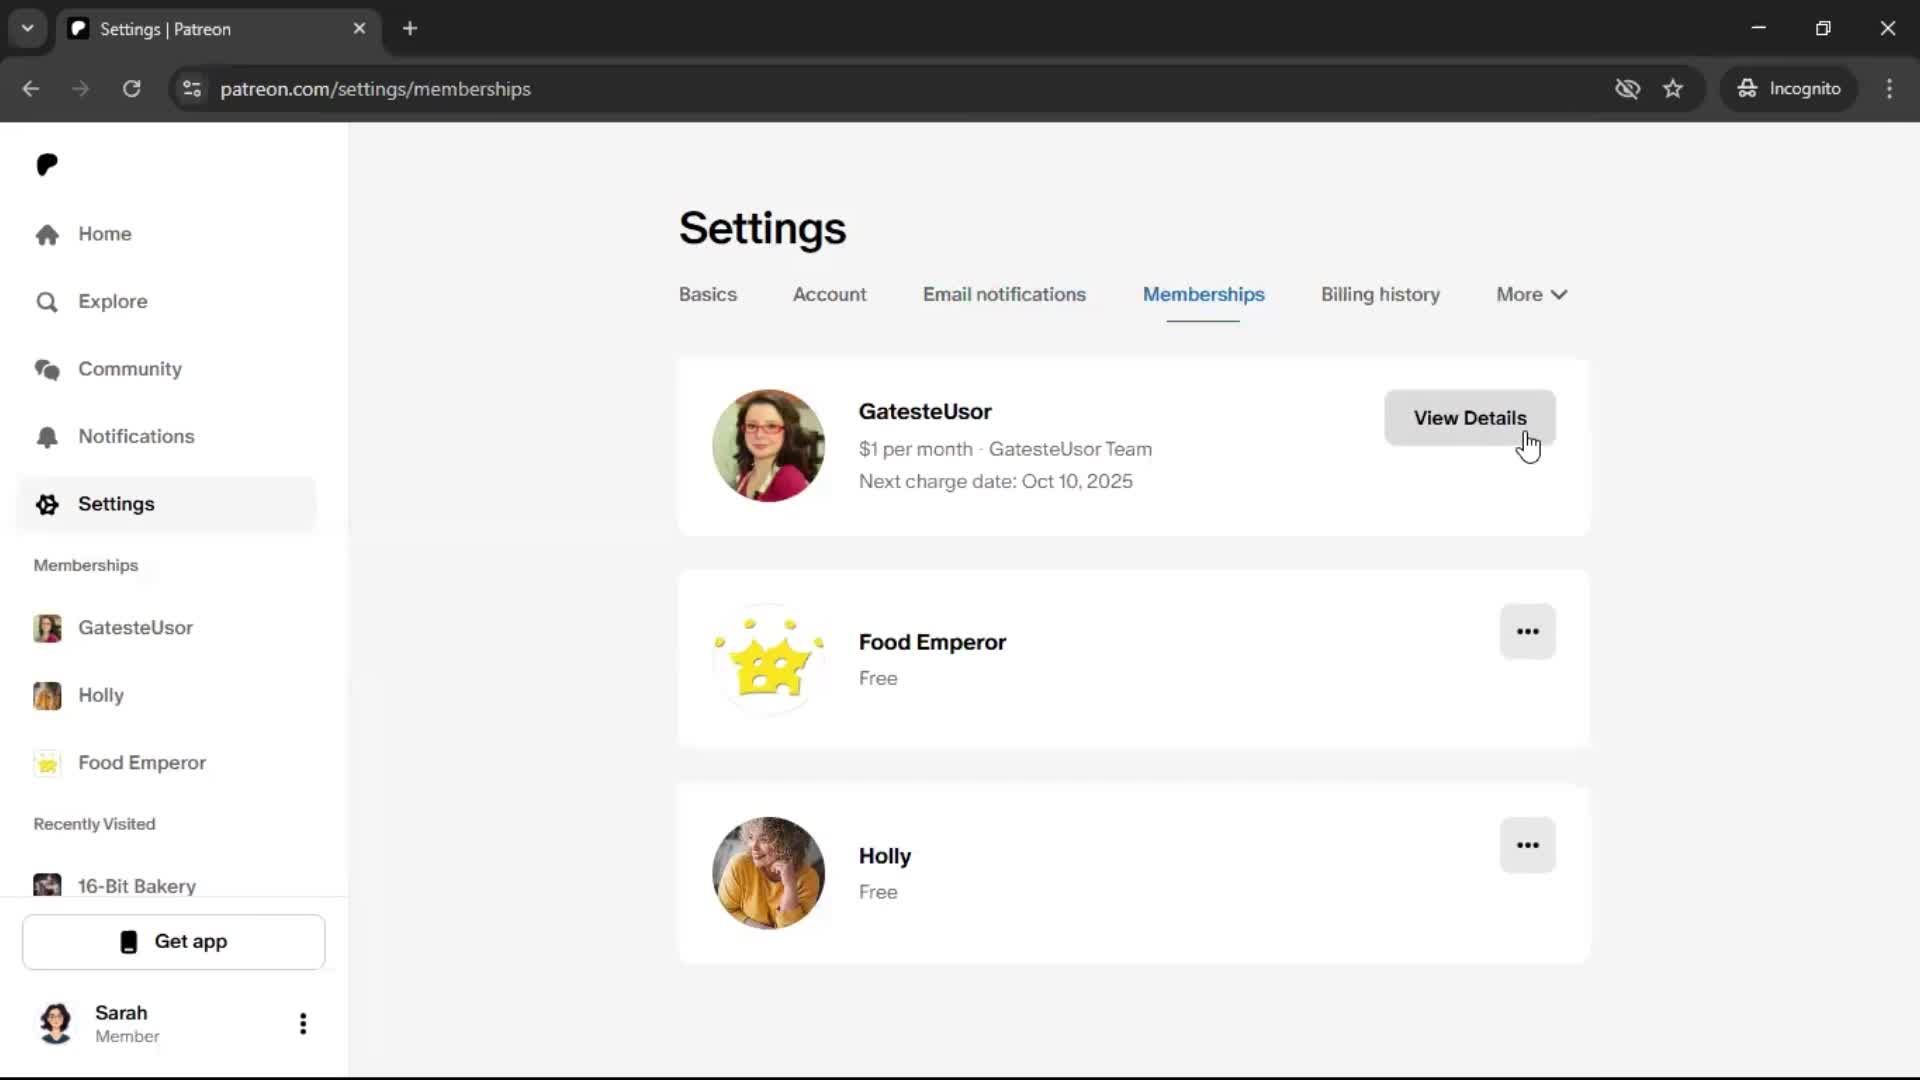Click the Incognito indicator button
The height and width of the screenshot is (1080, 1920).
(1789, 89)
